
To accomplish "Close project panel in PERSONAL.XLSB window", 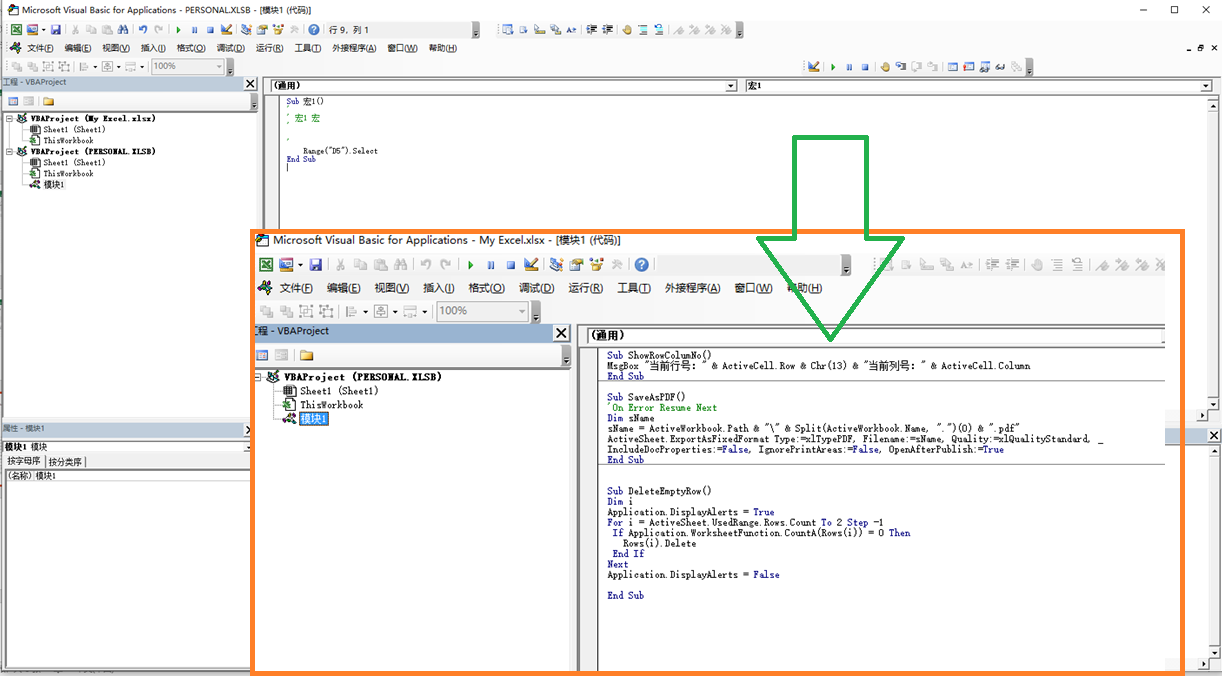I will pyautogui.click(x=252, y=82).
